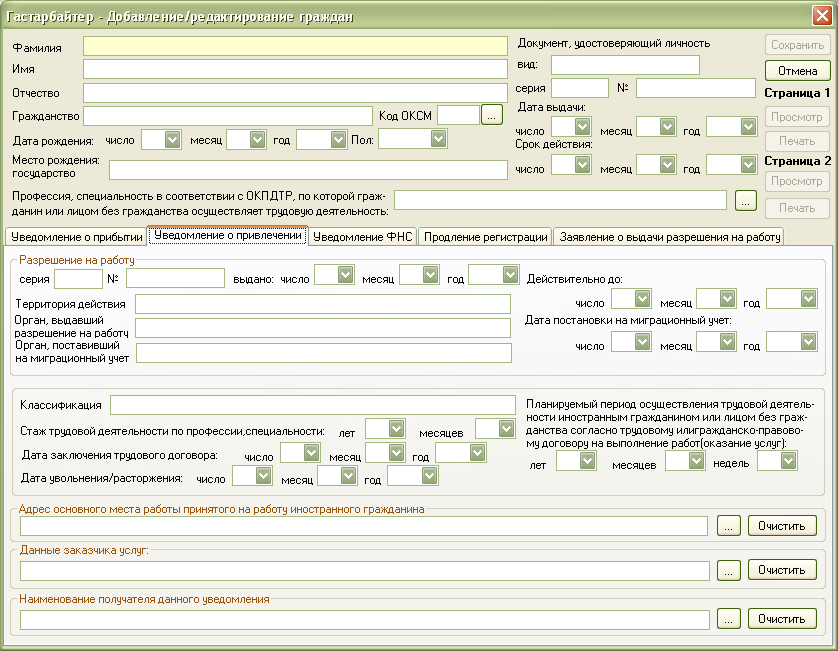The height and width of the screenshot is (651, 838).
Task: Expand Стаж трудовой деятельности месяцев dropdown
Action: pyautogui.click(x=506, y=429)
